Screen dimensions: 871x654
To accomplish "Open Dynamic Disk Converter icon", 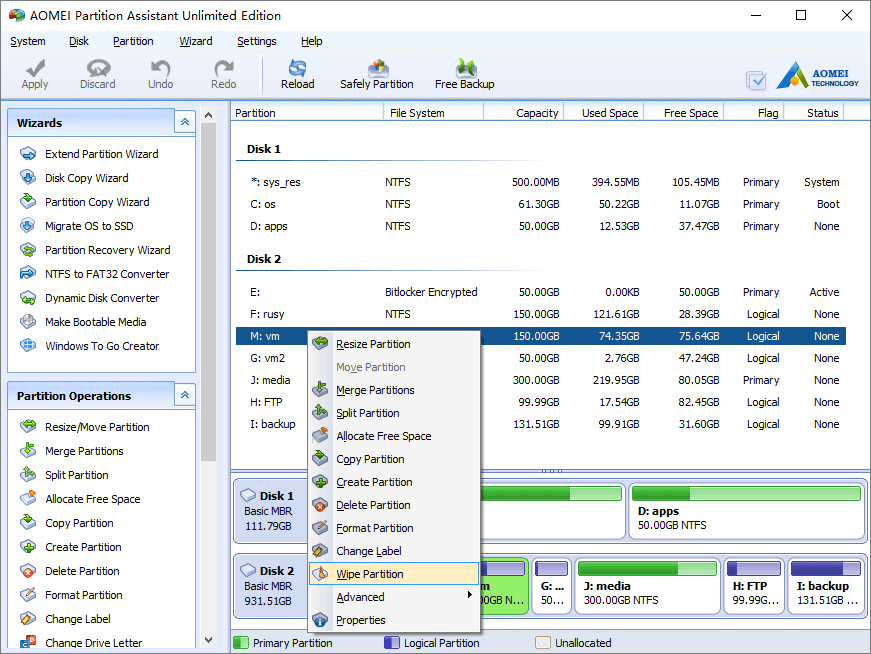I will 28,298.
